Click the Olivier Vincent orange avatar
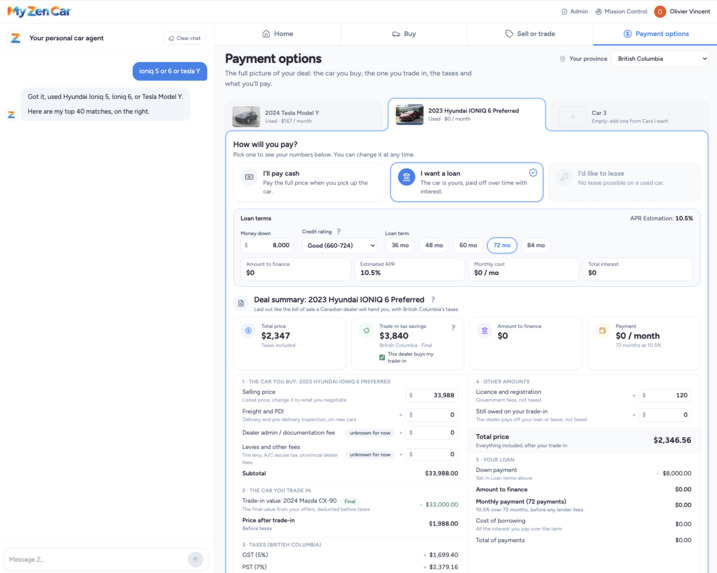This screenshot has width=717, height=573. point(660,11)
